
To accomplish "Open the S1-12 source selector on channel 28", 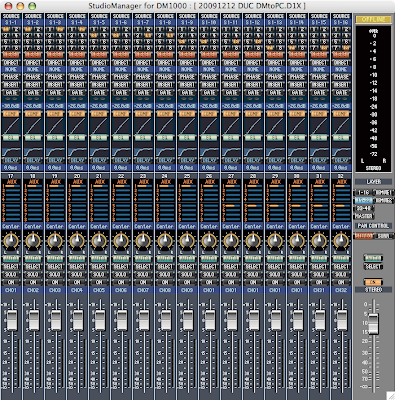I will [253, 22].
